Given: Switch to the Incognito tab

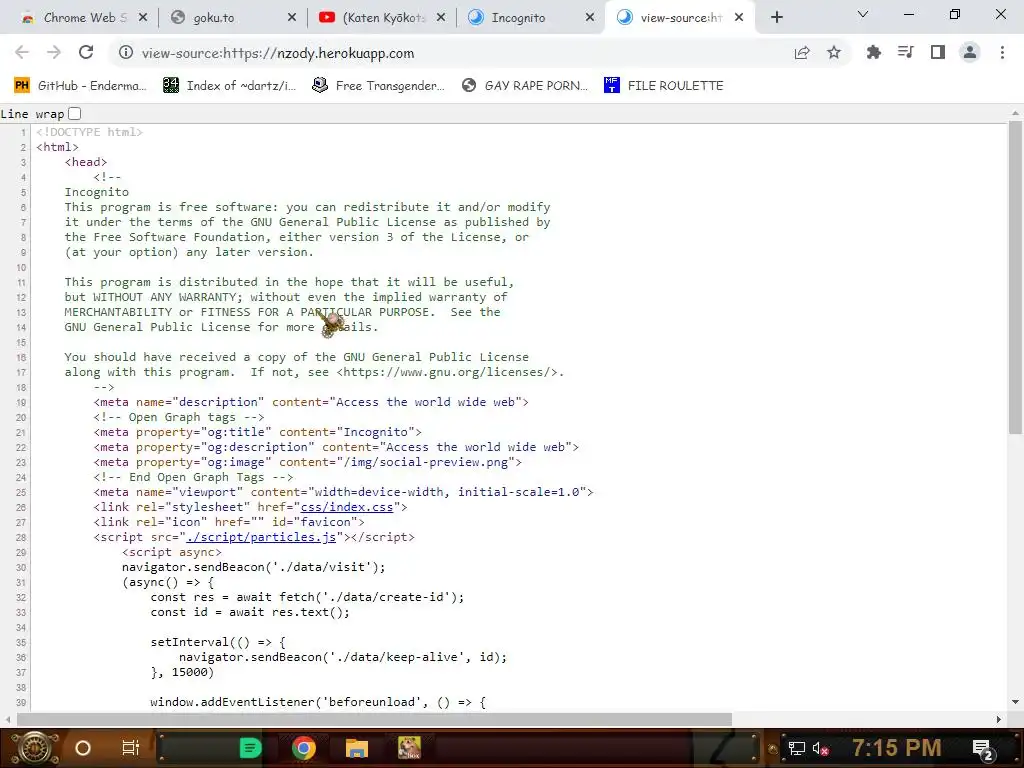Looking at the screenshot, I should (530, 18).
